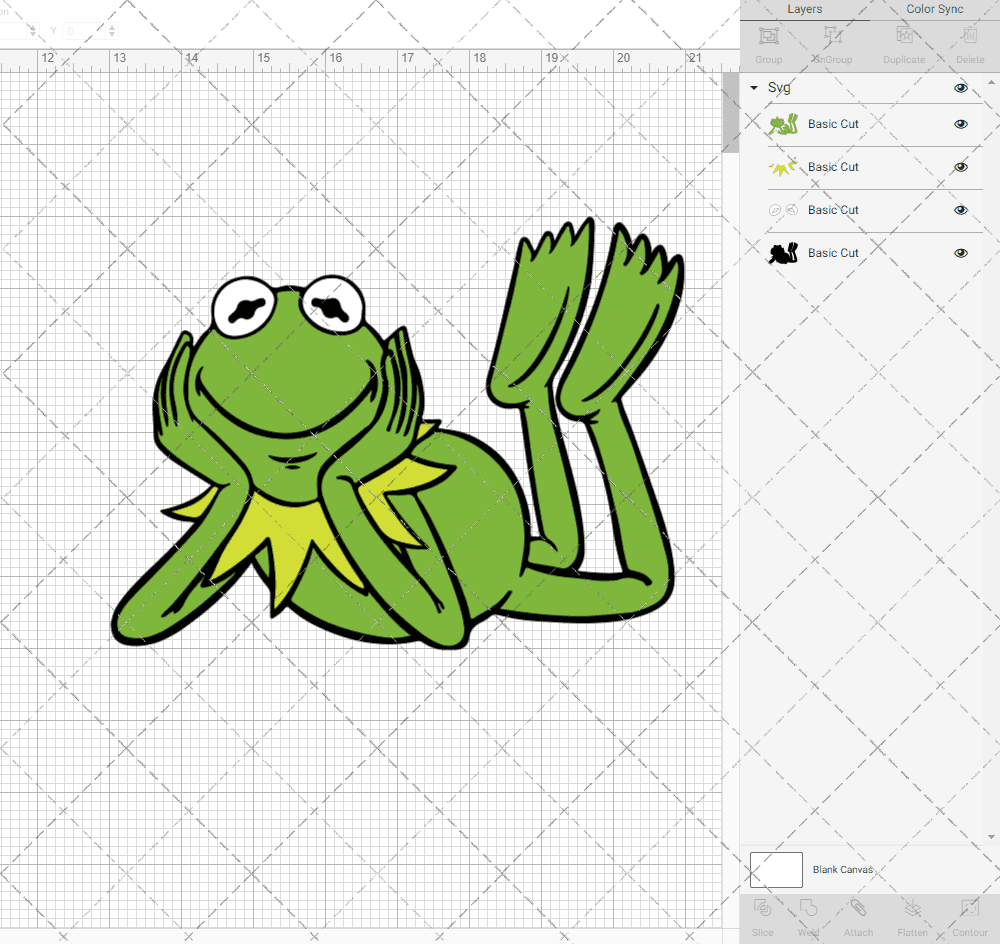The width and height of the screenshot is (1000, 944).
Task: Click the Blank Canvas label
Action: click(842, 870)
